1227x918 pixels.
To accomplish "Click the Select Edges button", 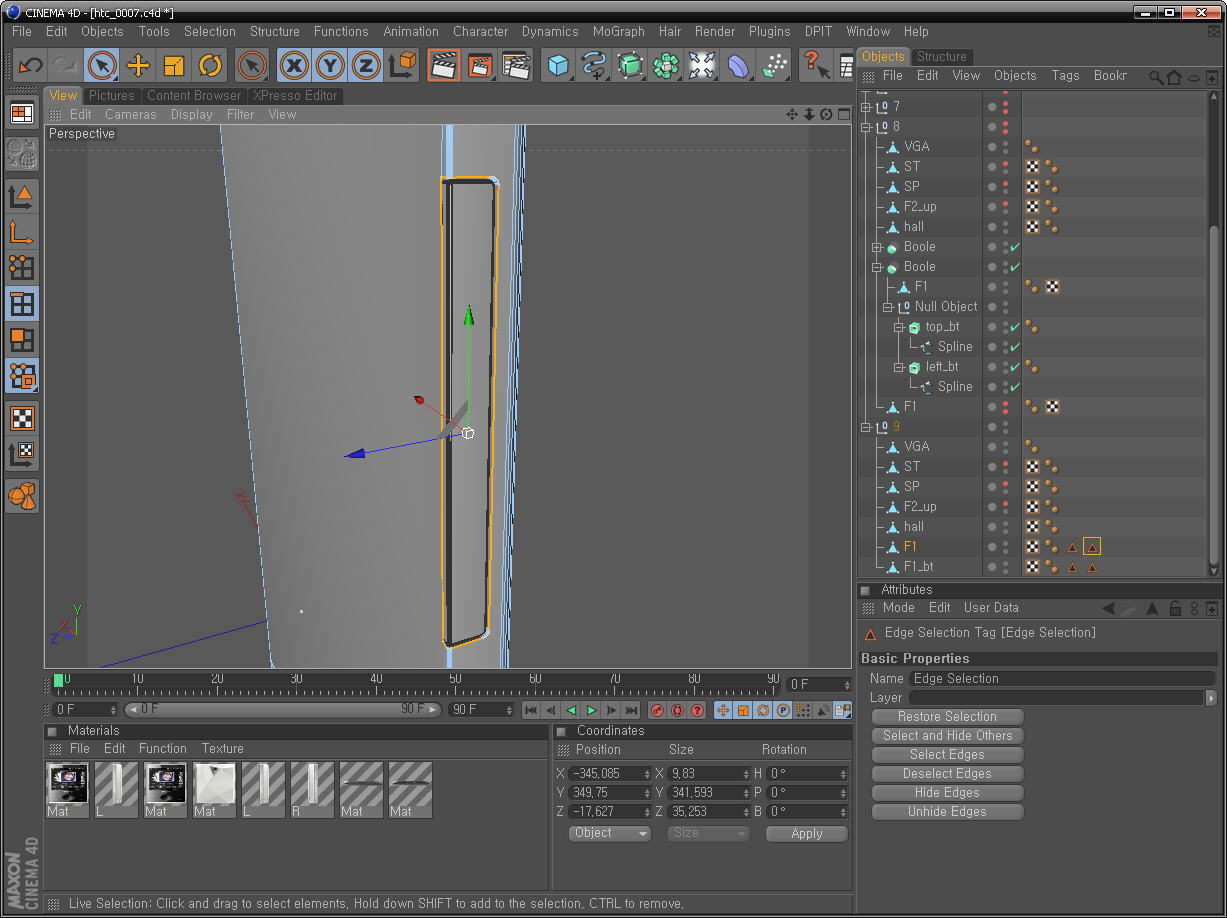I will coord(947,755).
